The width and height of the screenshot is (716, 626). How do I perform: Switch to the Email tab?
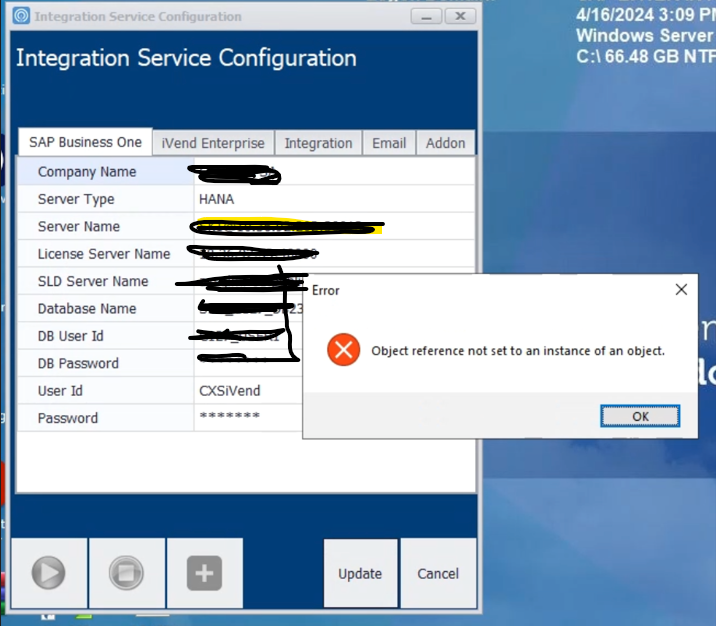coord(389,143)
